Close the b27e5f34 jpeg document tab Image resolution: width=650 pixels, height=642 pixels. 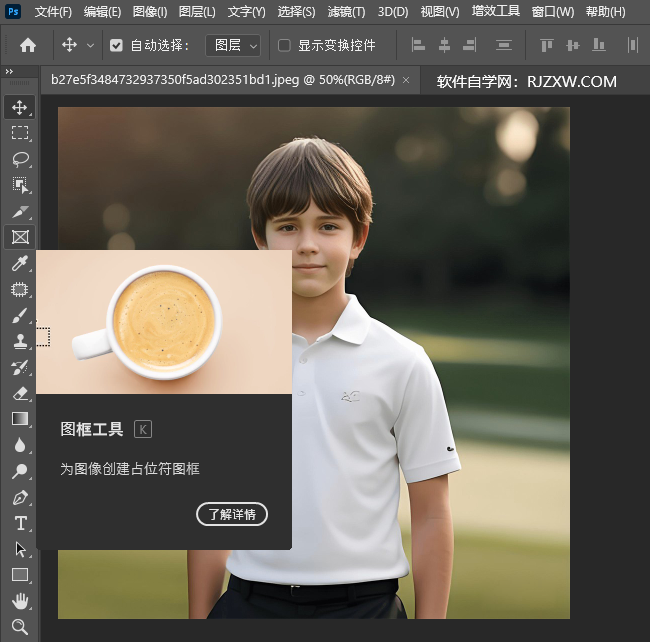click(x=406, y=81)
